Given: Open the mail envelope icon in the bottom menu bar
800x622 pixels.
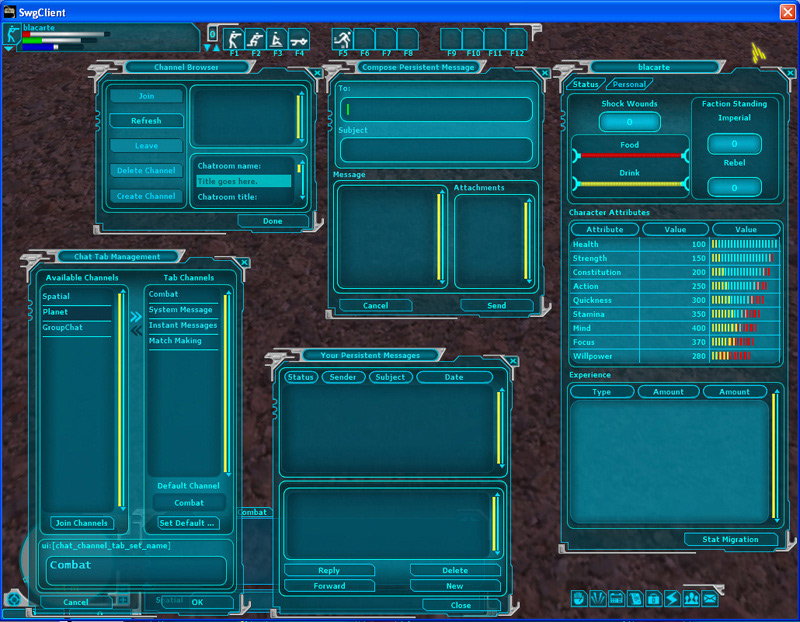Looking at the screenshot, I should tap(710, 598).
